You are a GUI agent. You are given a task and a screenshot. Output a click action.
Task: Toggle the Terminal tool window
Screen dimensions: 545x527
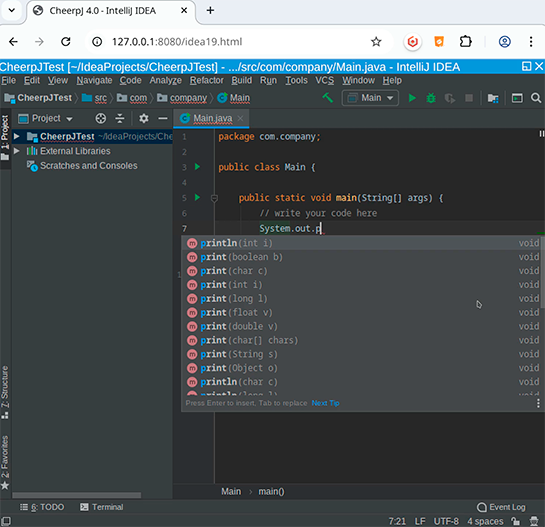[101, 507]
